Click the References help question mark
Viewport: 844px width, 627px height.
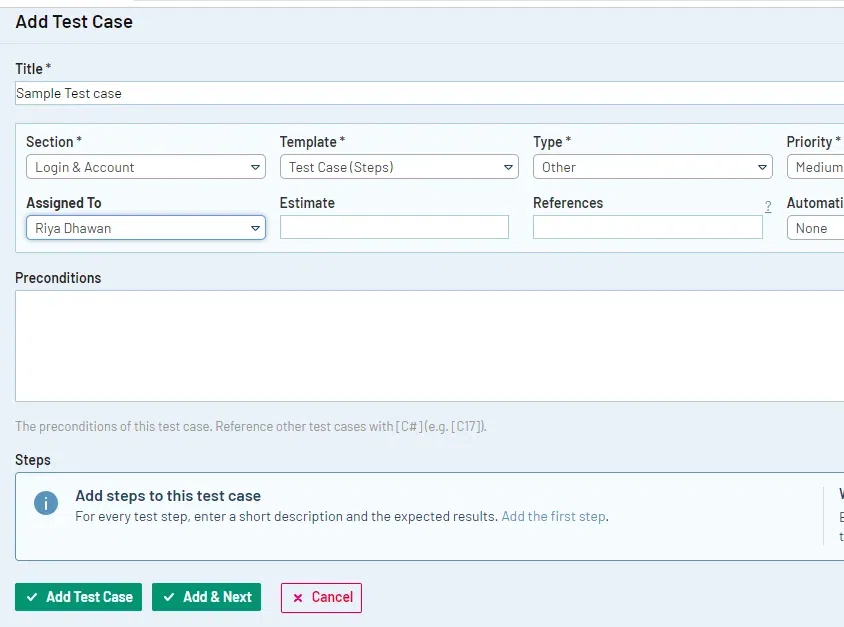pos(768,207)
